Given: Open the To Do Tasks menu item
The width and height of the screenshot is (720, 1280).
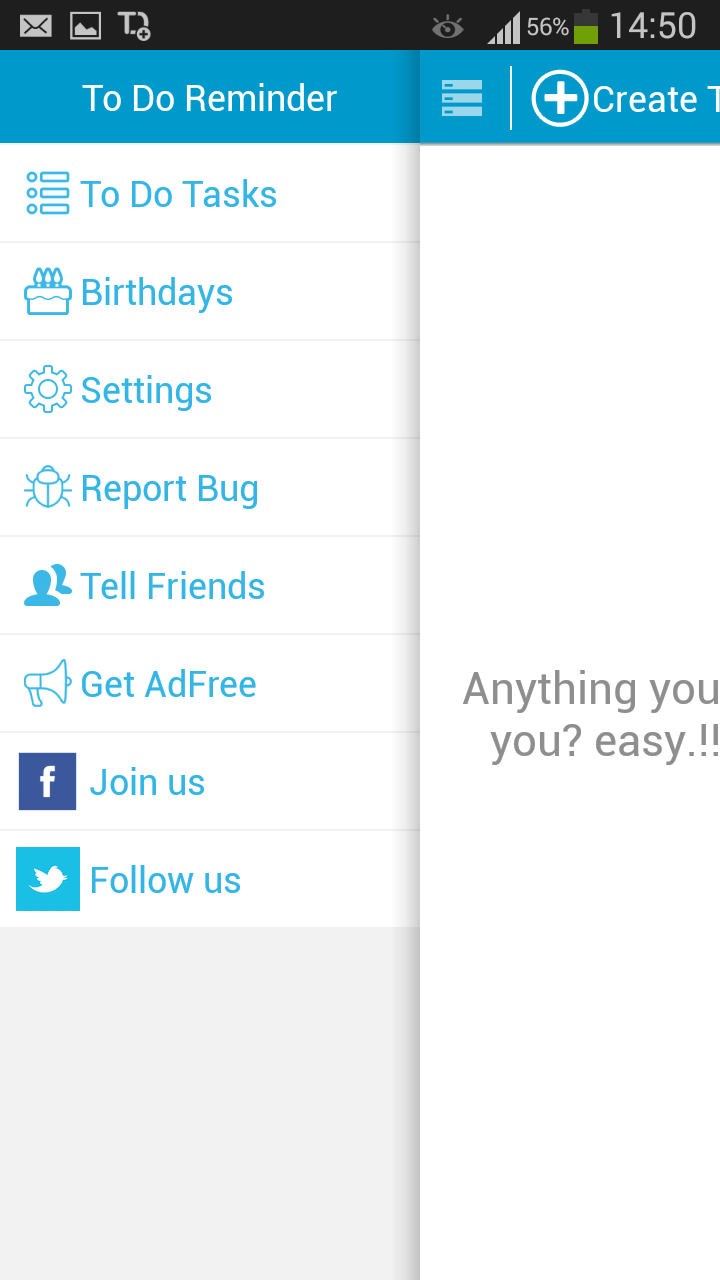Looking at the screenshot, I should tap(179, 194).
